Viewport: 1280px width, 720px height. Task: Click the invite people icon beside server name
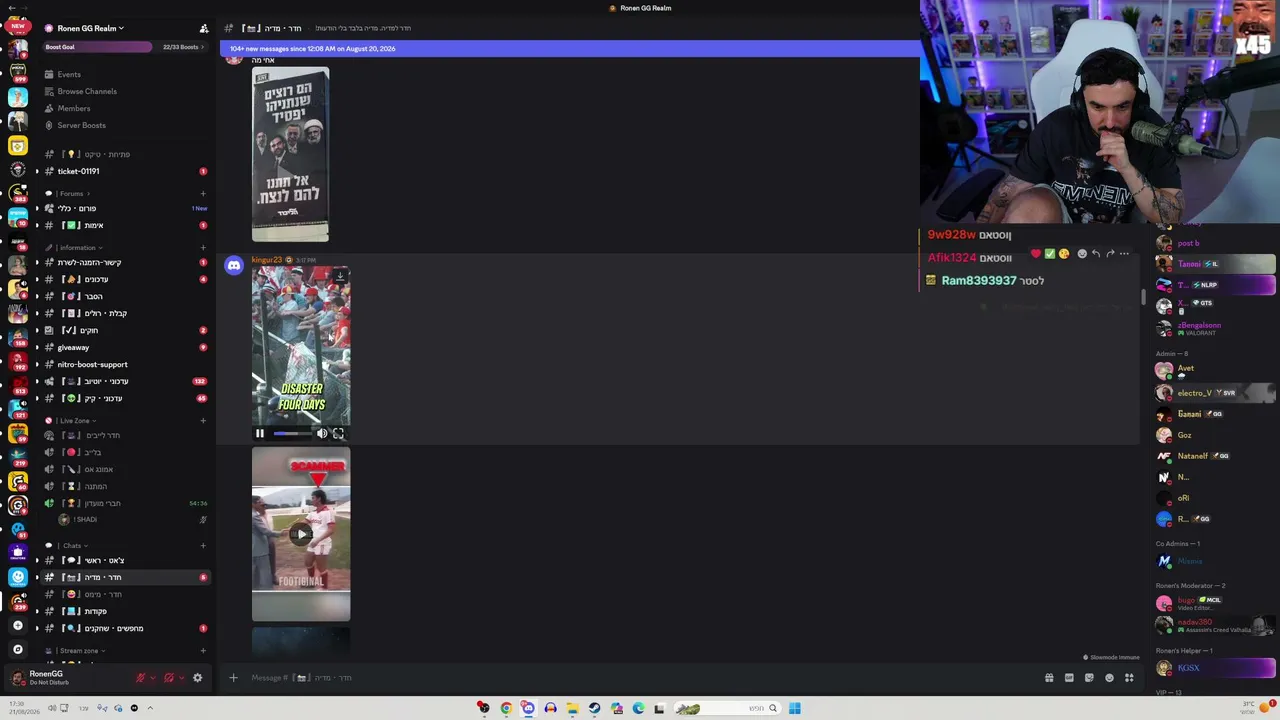coord(204,28)
